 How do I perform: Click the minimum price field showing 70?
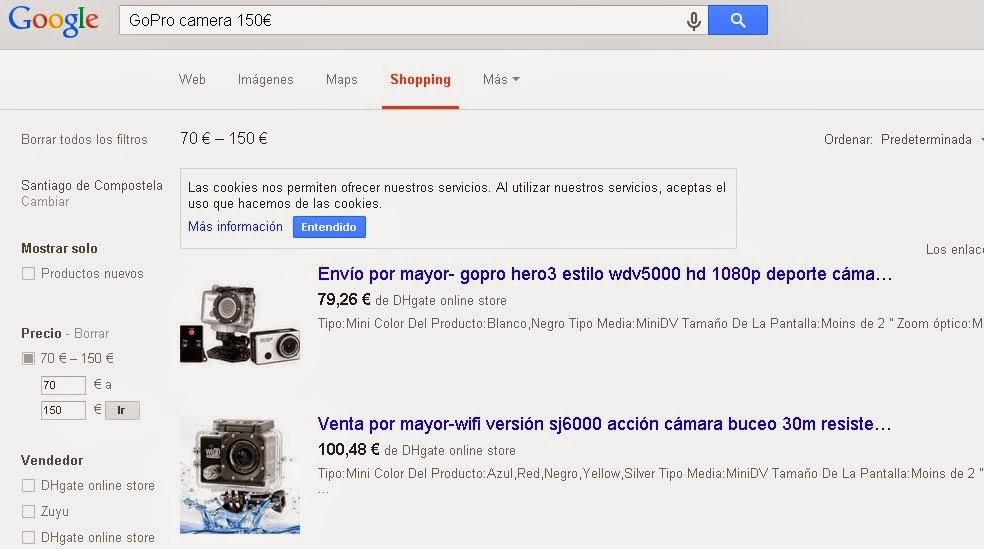point(63,385)
